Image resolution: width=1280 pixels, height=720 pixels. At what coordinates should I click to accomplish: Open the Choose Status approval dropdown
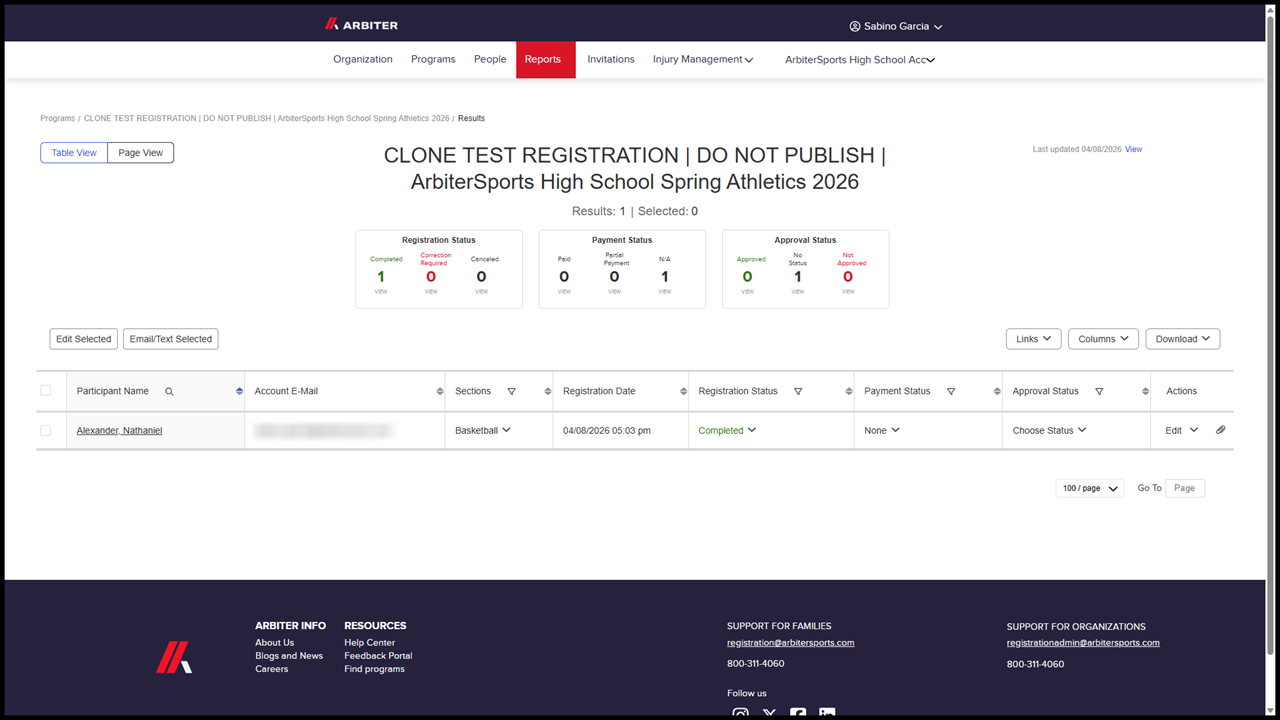point(1049,431)
